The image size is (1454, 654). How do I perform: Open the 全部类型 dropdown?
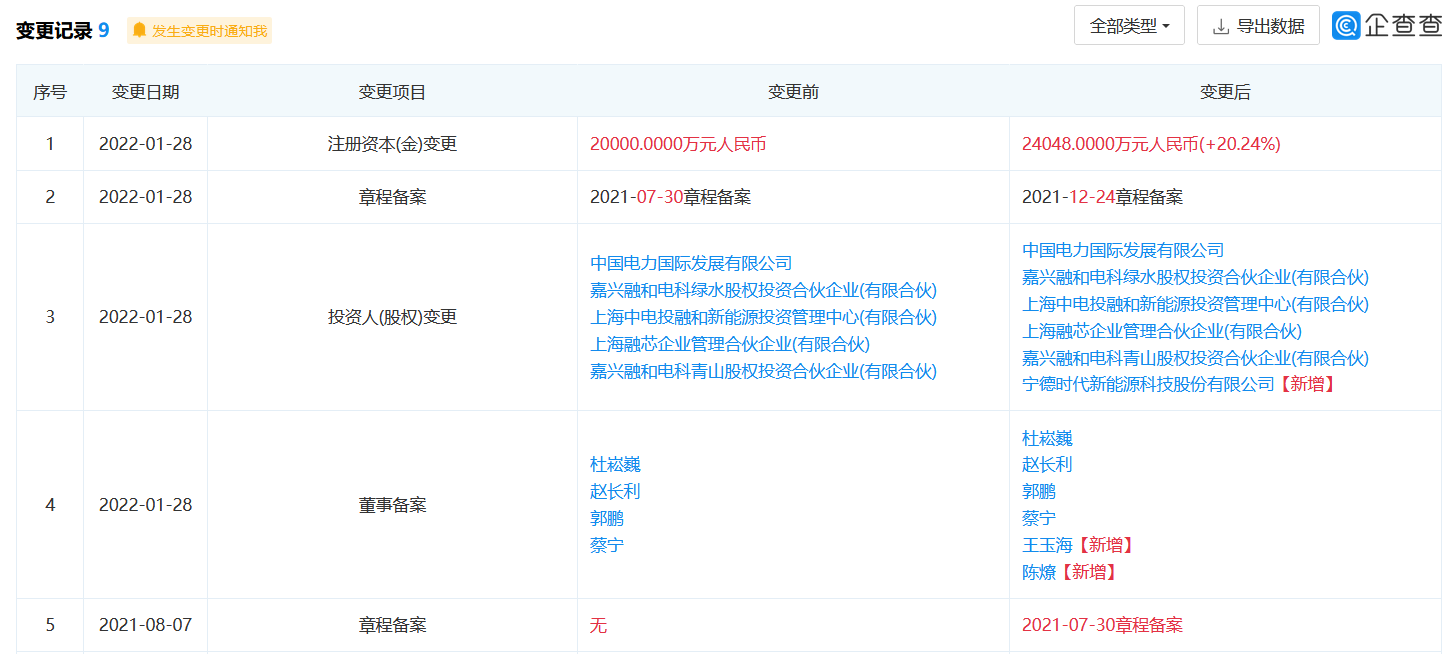click(1129, 26)
